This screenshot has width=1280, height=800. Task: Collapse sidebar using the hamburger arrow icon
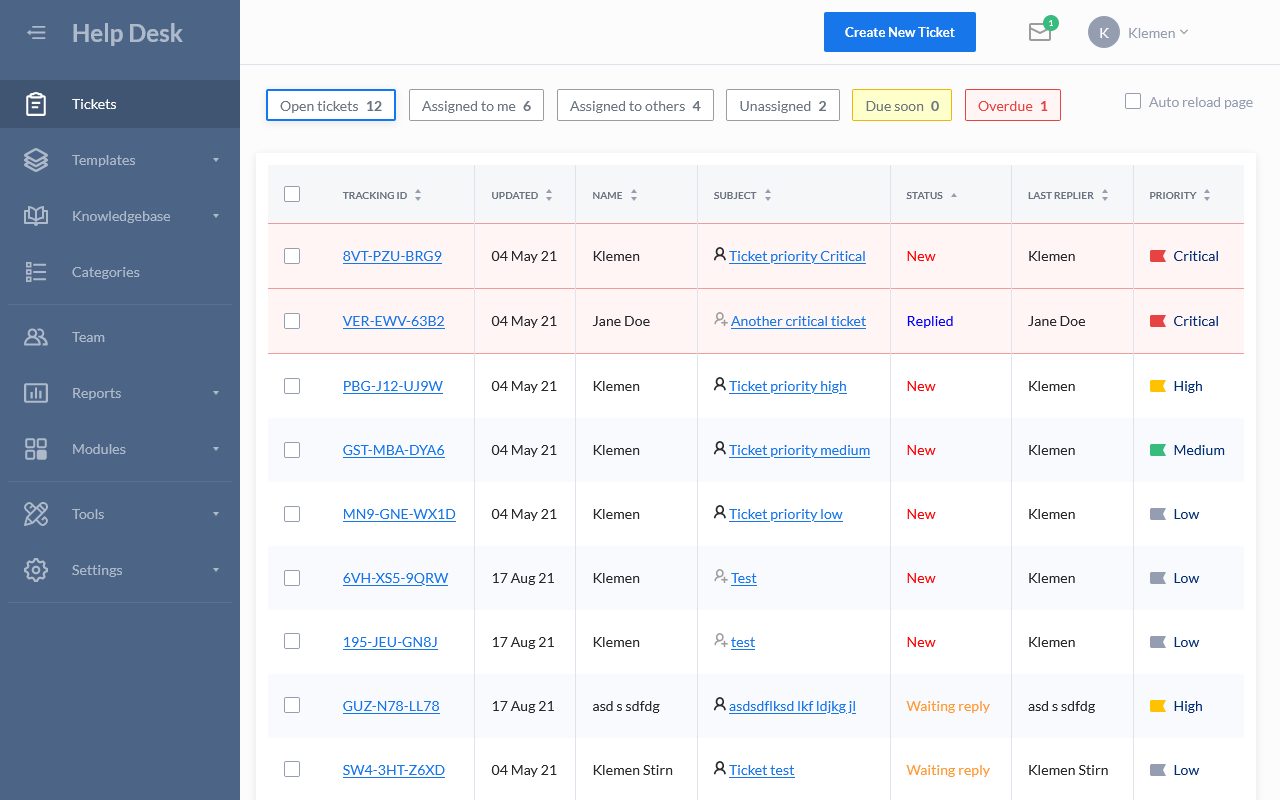click(x=36, y=33)
